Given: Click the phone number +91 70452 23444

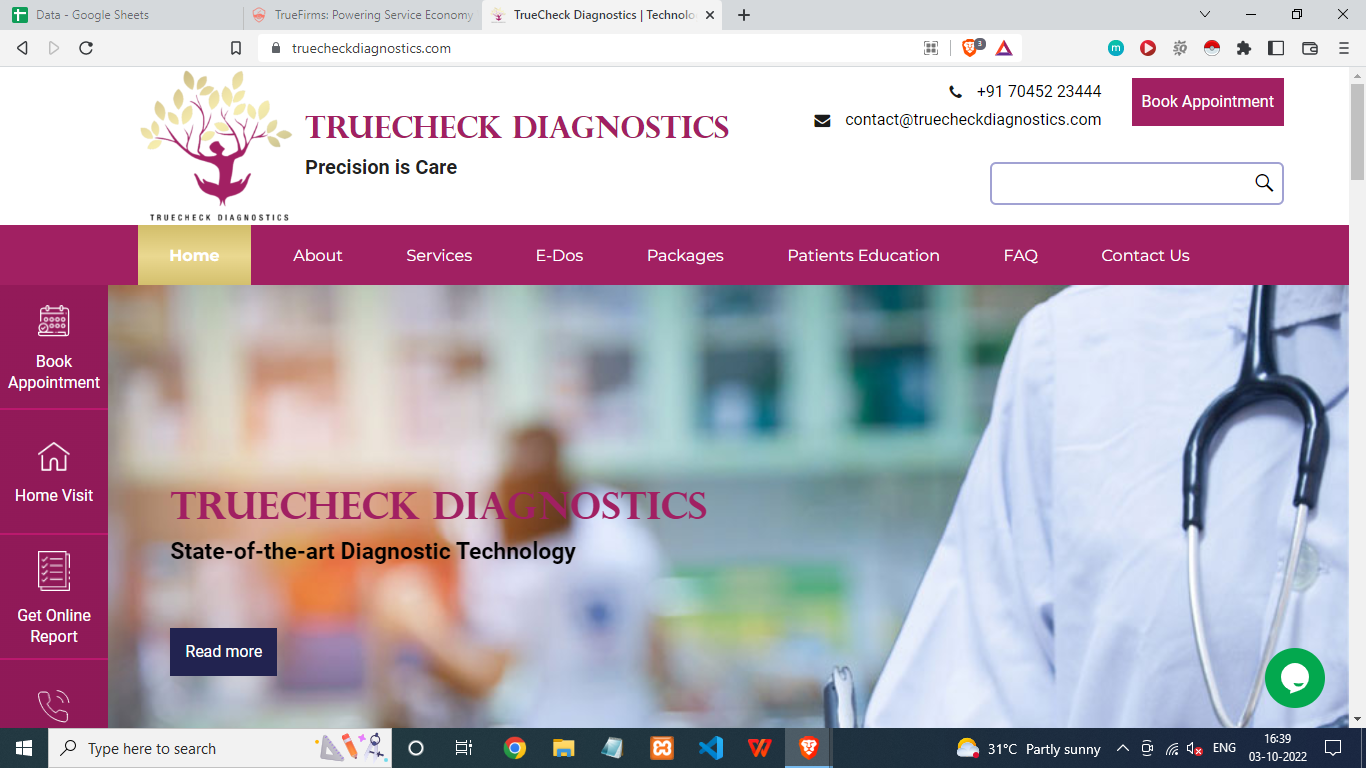Looking at the screenshot, I should point(1039,91).
